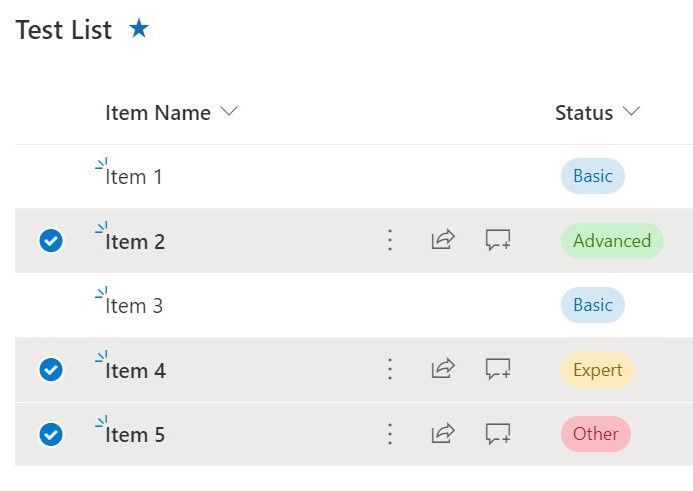The image size is (693, 491).
Task: Expand the Item Name column dropdown
Action: click(229, 112)
